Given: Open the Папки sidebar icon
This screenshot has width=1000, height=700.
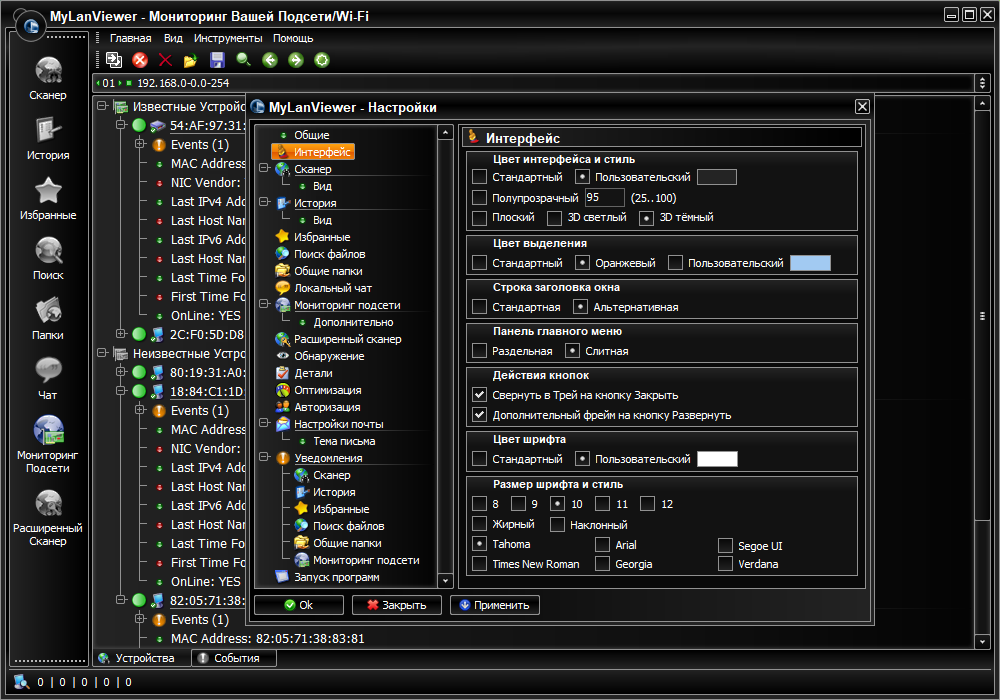Looking at the screenshot, I should [x=48, y=318].
